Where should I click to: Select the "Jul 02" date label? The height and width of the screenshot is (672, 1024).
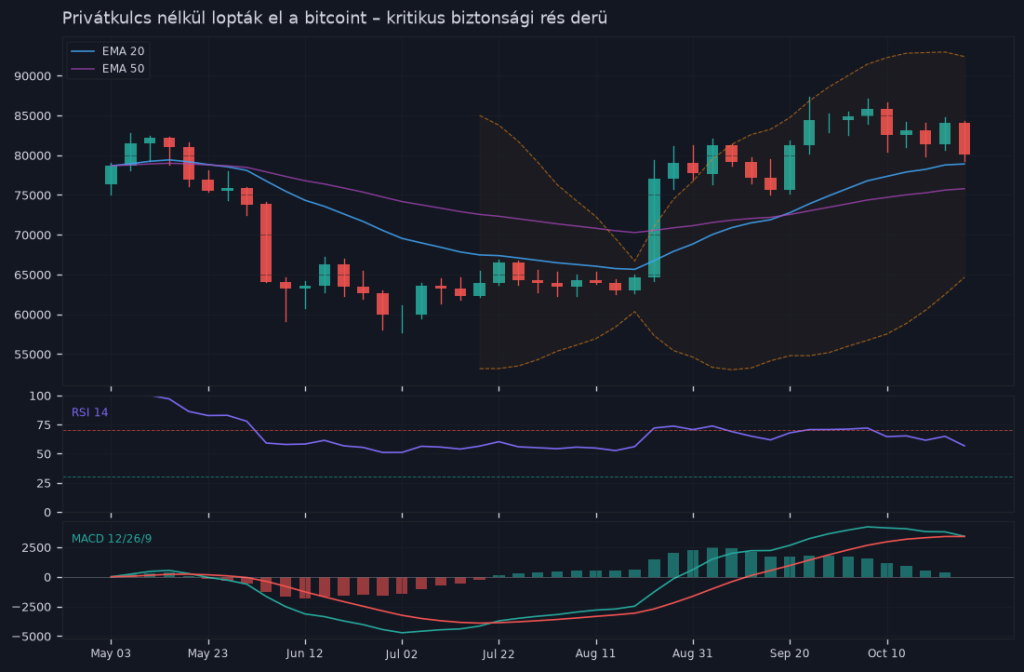[x=402, y=653]
